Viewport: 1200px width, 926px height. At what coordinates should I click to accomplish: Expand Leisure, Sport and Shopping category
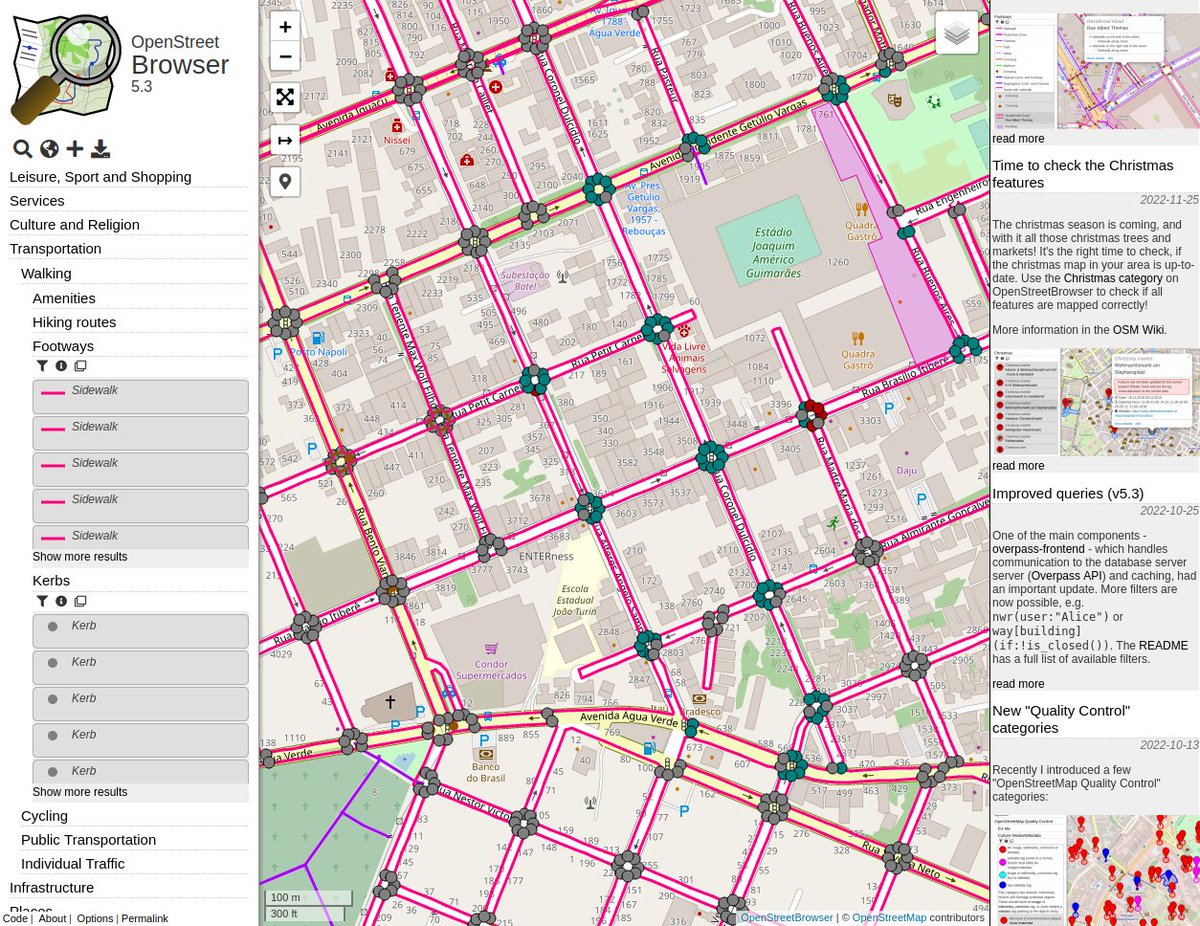(x=100, y=177)
